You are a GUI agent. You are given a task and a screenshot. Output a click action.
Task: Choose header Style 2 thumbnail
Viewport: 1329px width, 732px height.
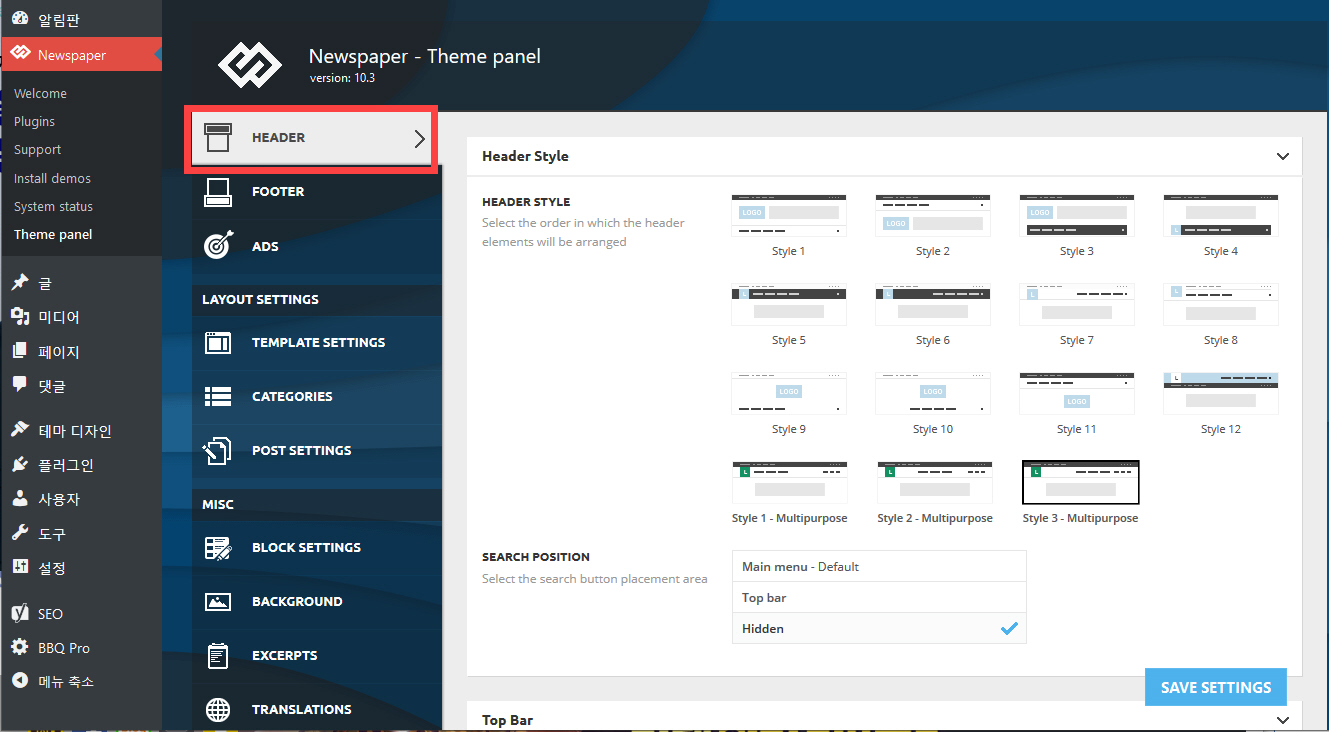(933, 216)
